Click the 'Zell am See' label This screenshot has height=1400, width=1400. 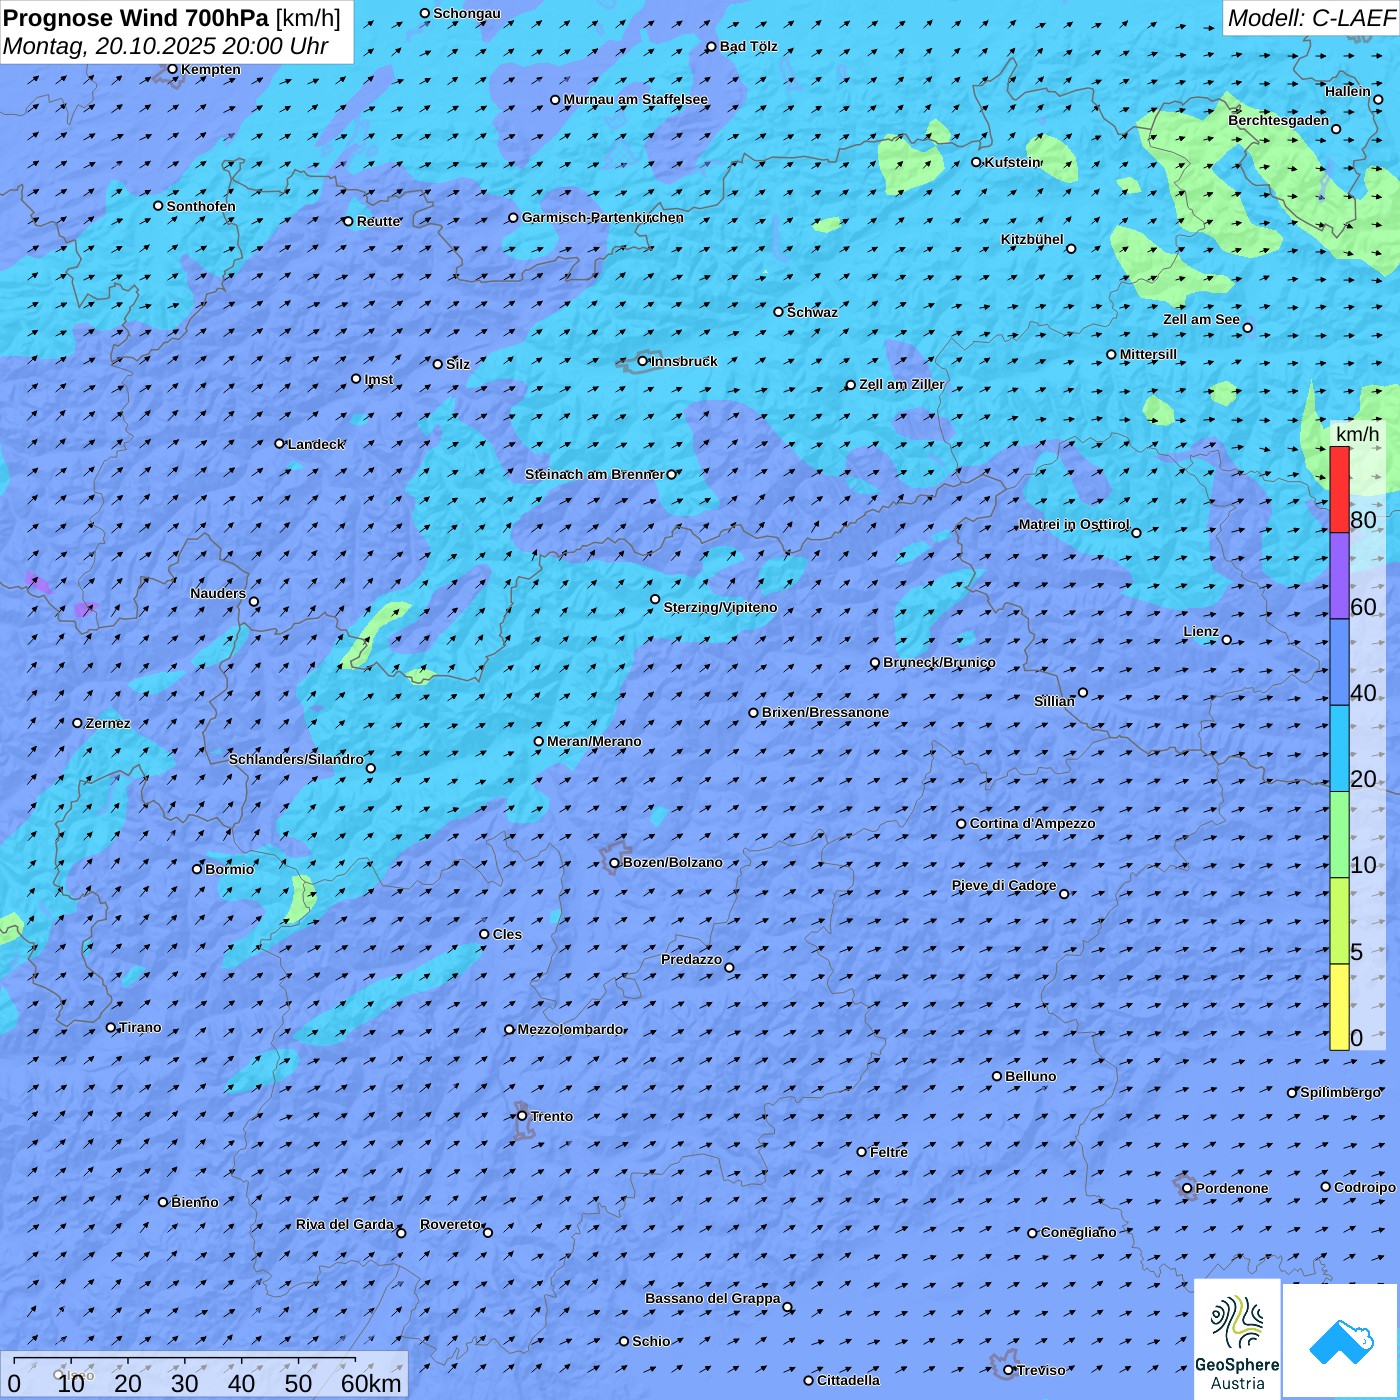pos(1201,319)
